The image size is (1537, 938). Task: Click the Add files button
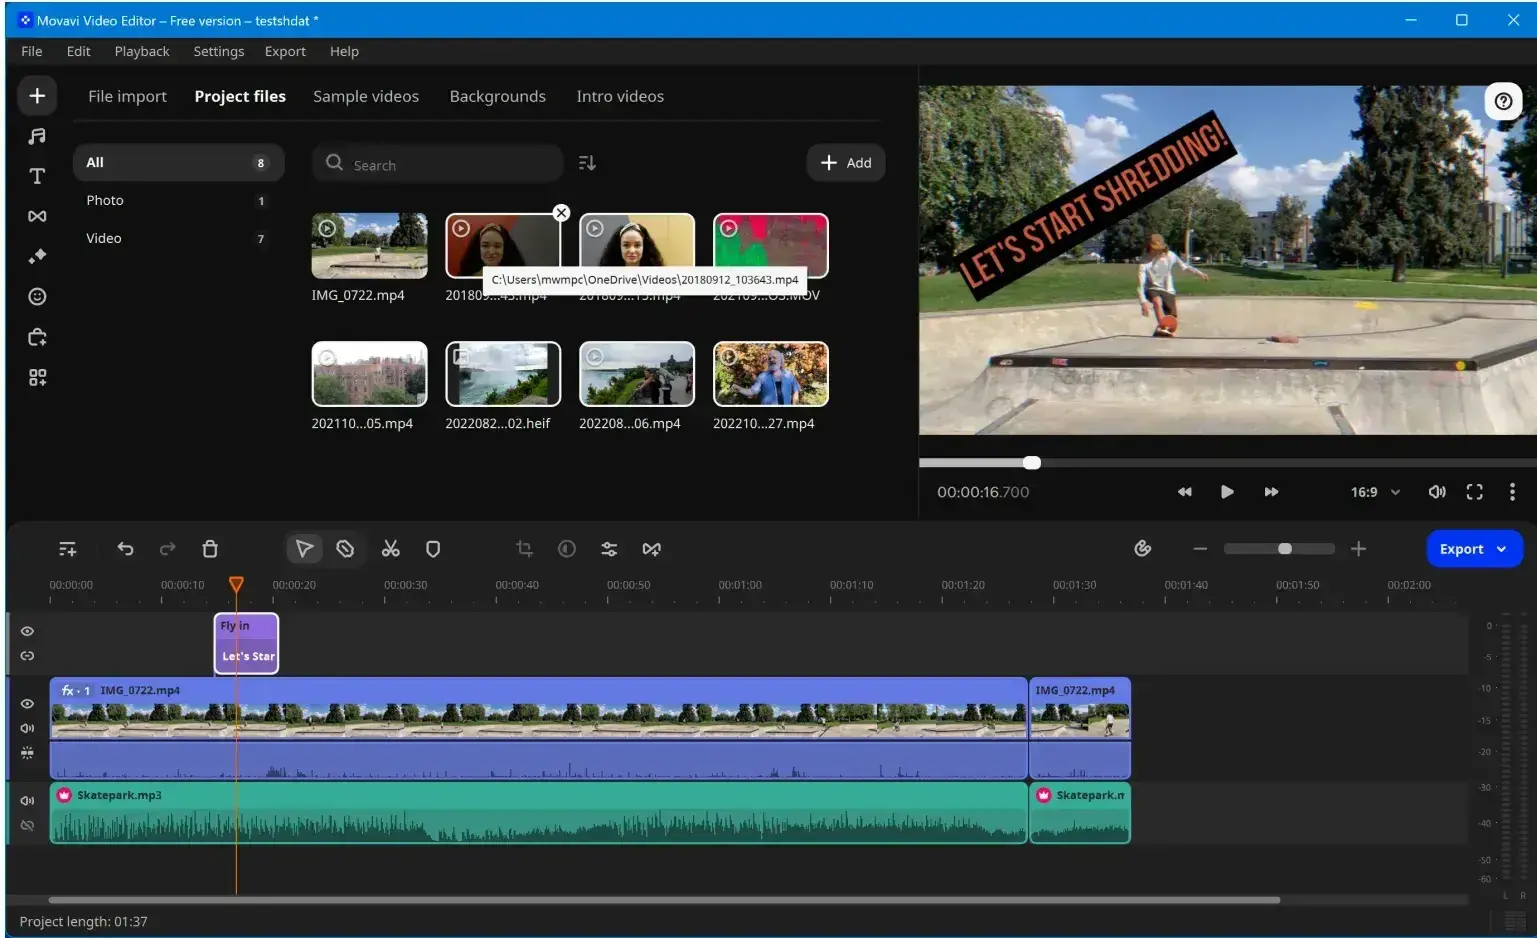click(x=845, y=163)
